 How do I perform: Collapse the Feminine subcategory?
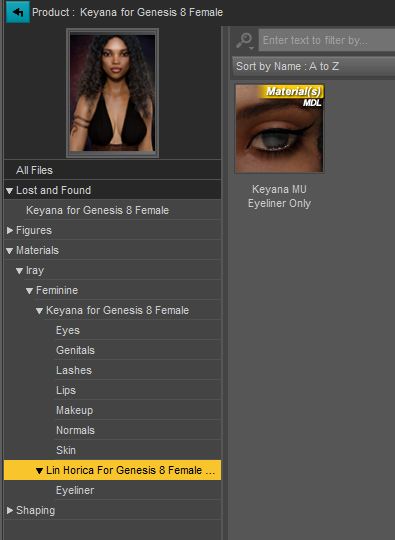tap(30, 291)
